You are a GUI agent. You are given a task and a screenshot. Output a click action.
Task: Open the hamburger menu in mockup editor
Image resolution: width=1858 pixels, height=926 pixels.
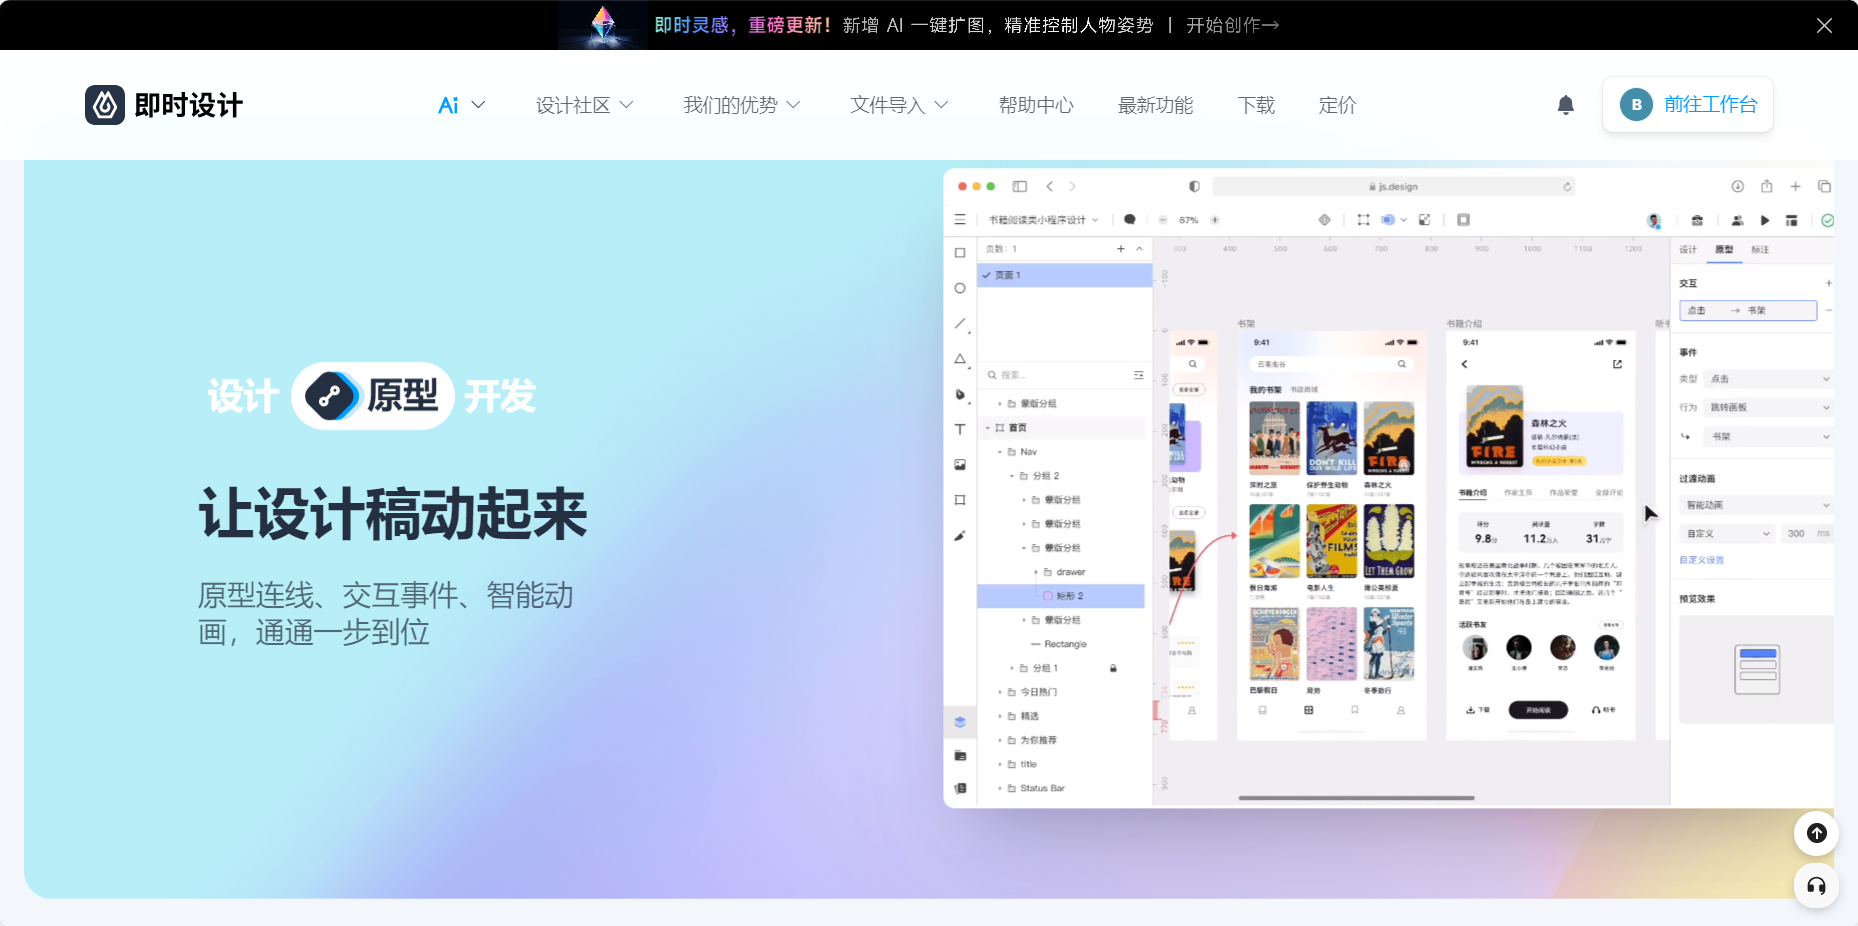[x=960, y=219]
